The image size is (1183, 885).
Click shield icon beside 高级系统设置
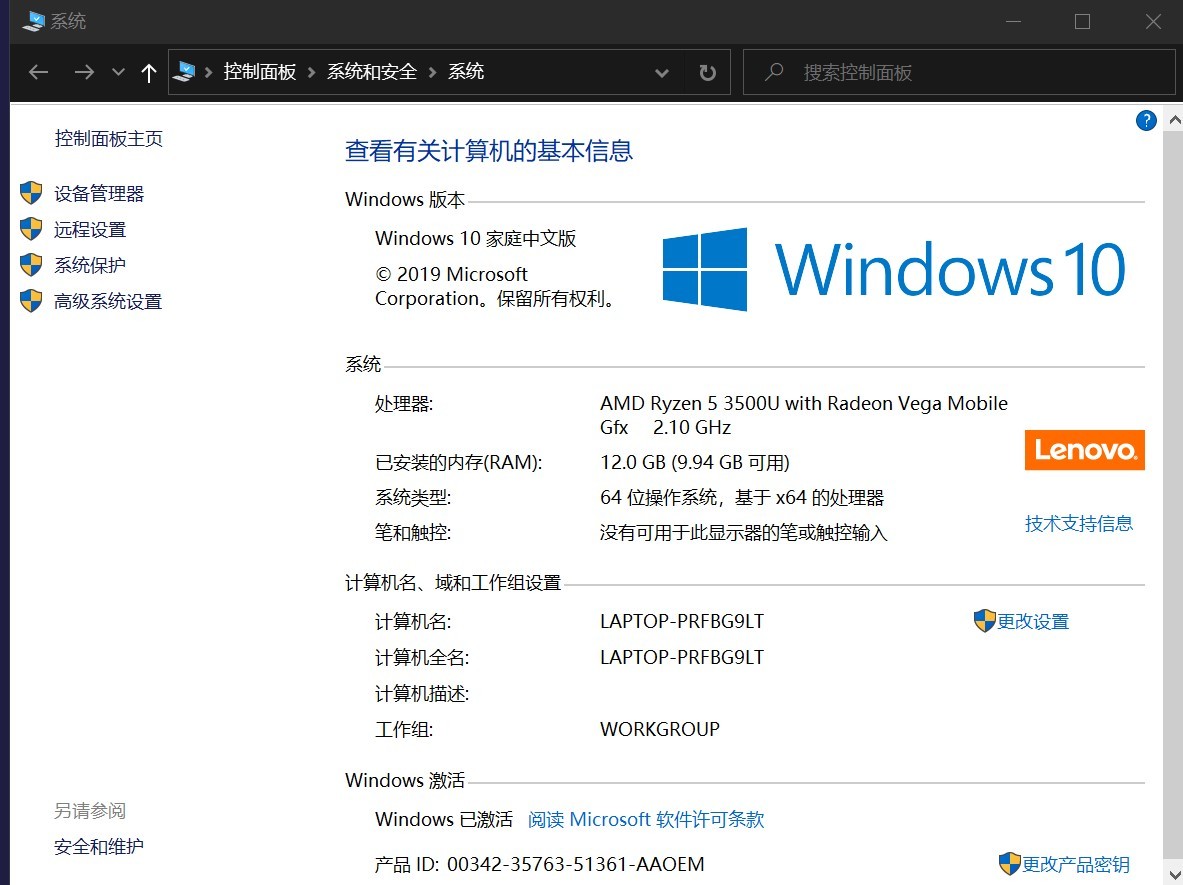pos(31,301)
